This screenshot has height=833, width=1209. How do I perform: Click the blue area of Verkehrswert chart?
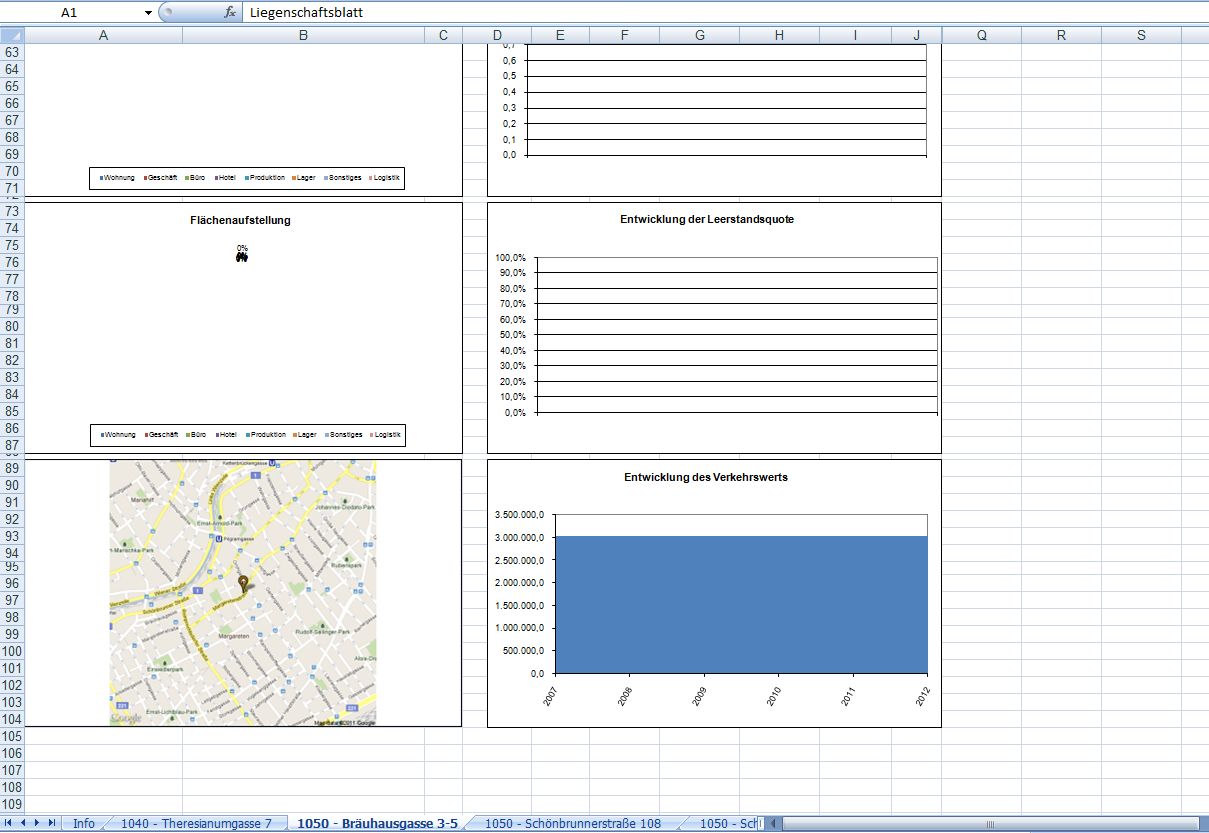coord(741,604)
